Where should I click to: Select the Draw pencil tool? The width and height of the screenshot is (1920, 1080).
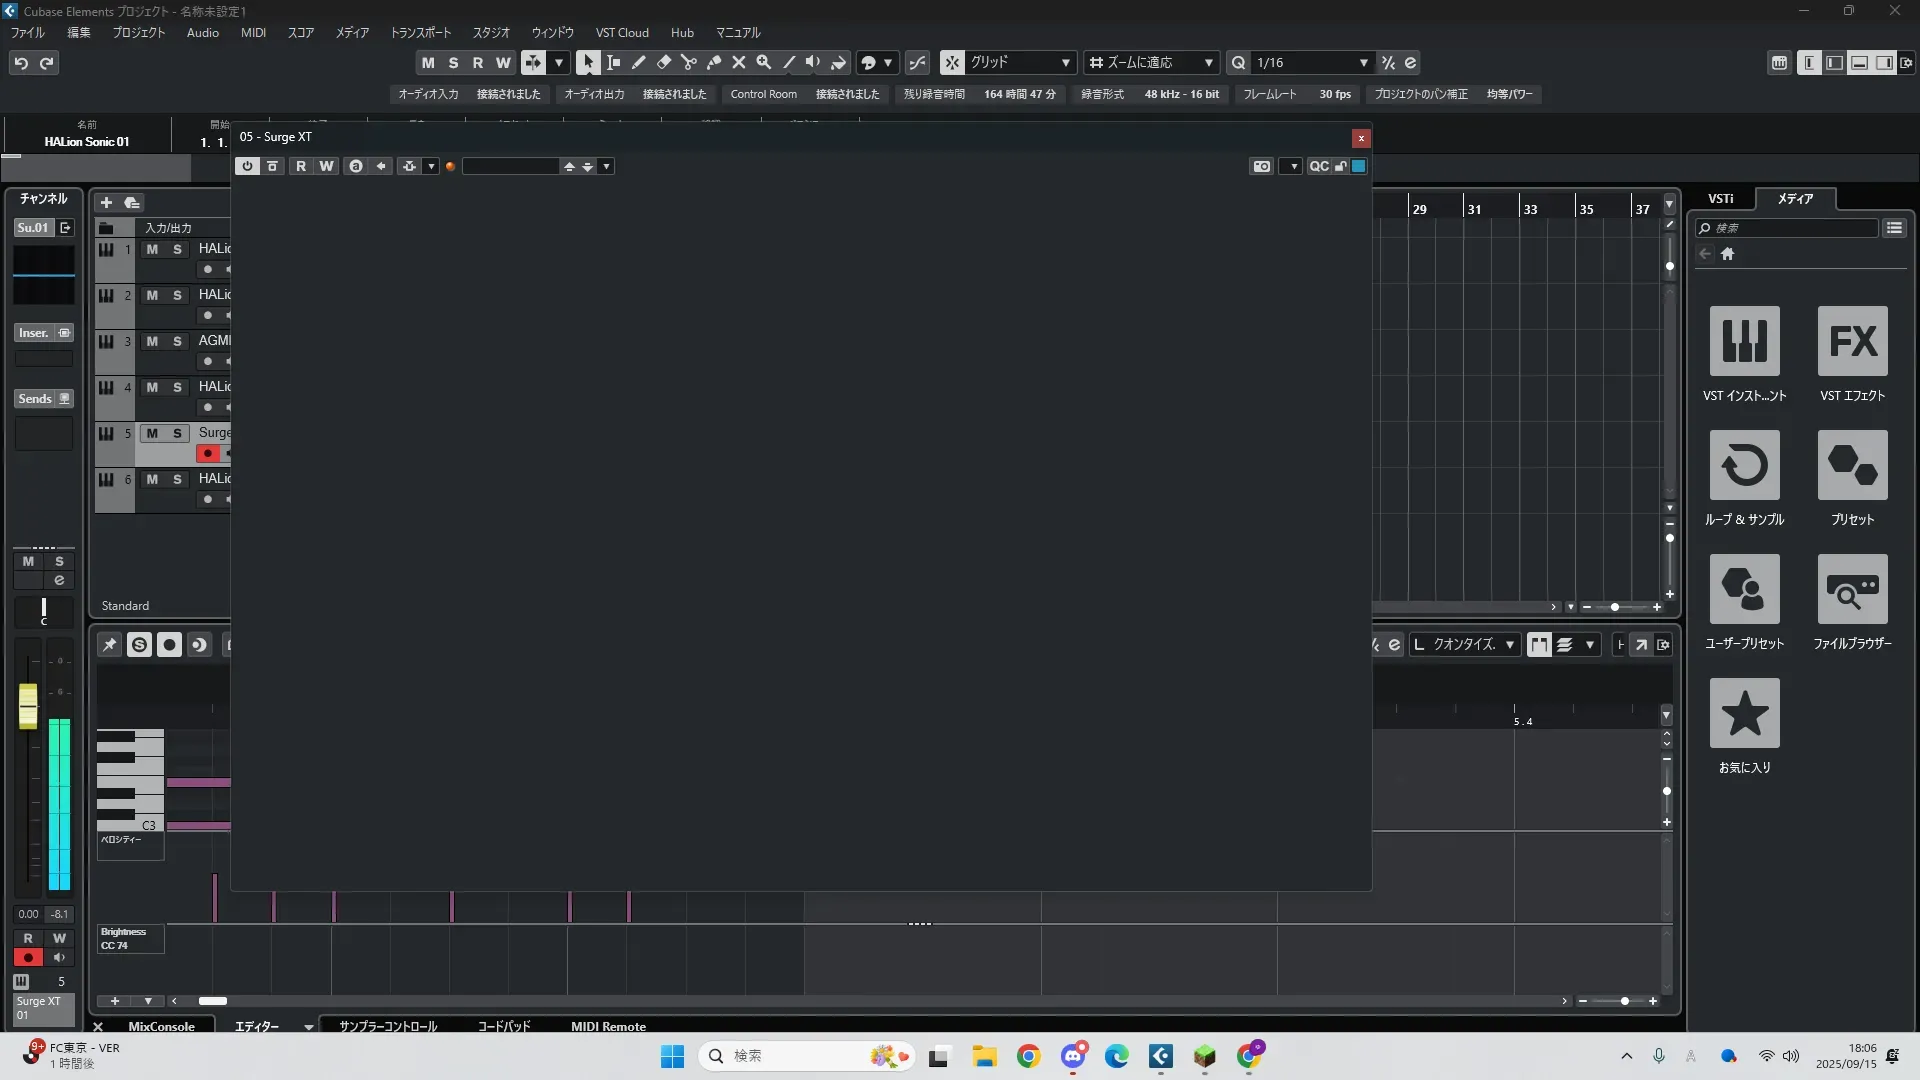pyautogui.click(x=639, y=62)
